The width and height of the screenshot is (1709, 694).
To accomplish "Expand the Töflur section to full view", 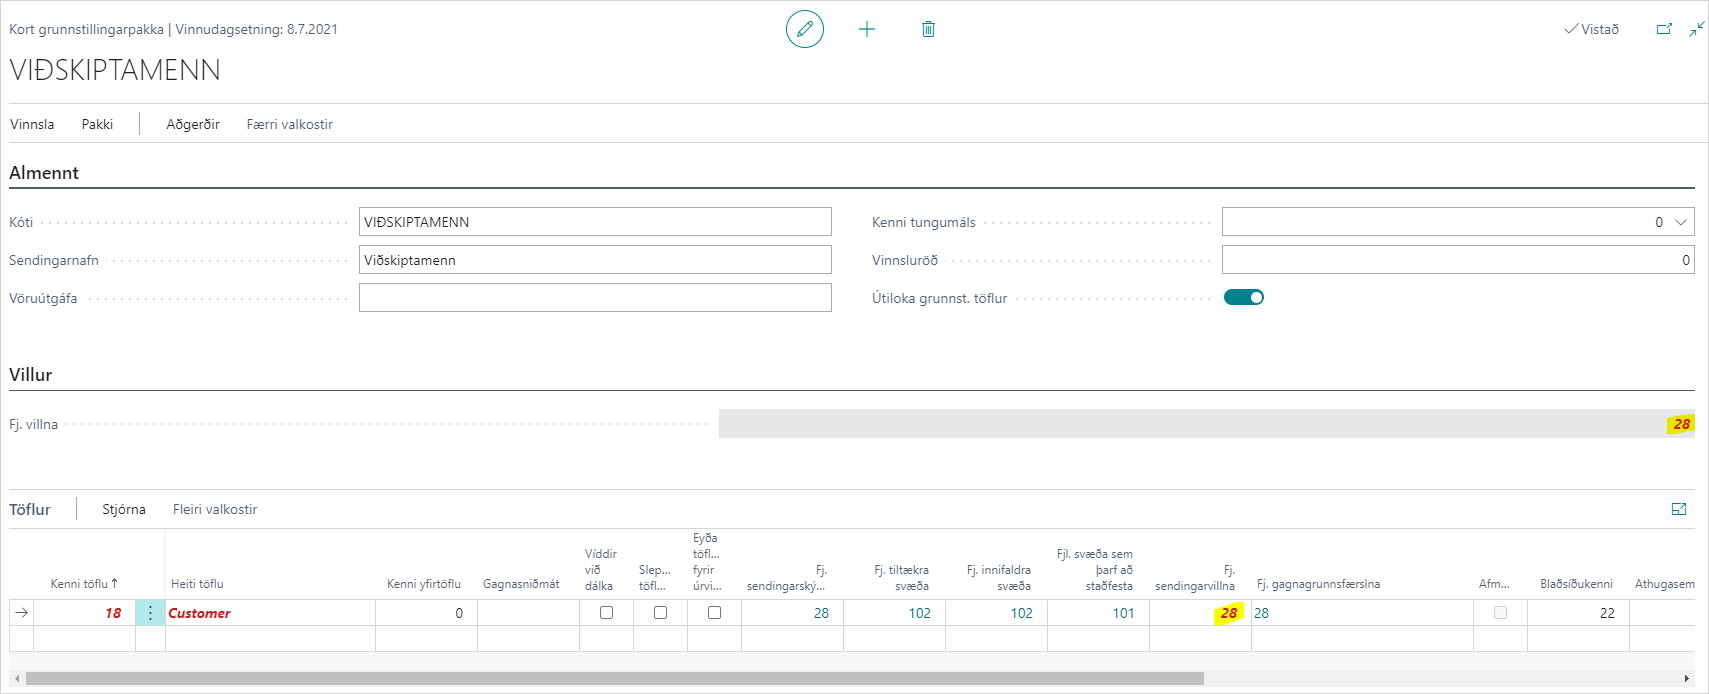I will point(1679,509).
